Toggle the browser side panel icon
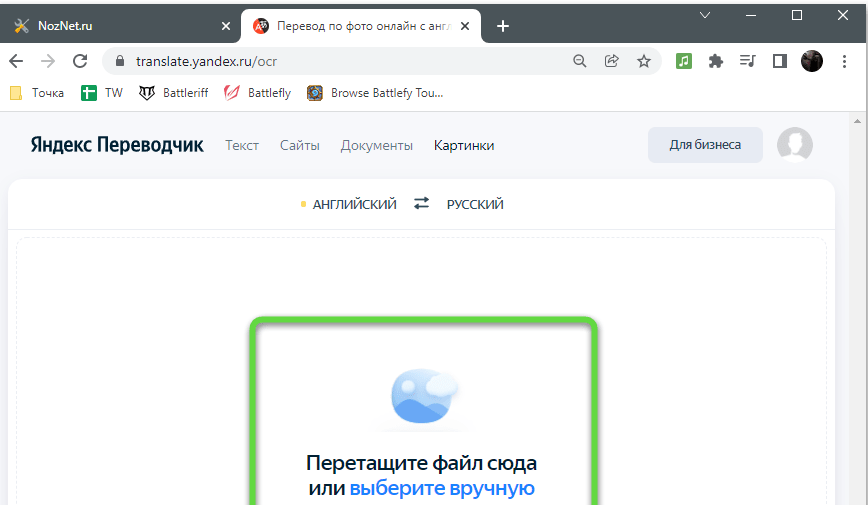Screen dimensions: 868x505 pyautogui.click(x=780, y=61)
